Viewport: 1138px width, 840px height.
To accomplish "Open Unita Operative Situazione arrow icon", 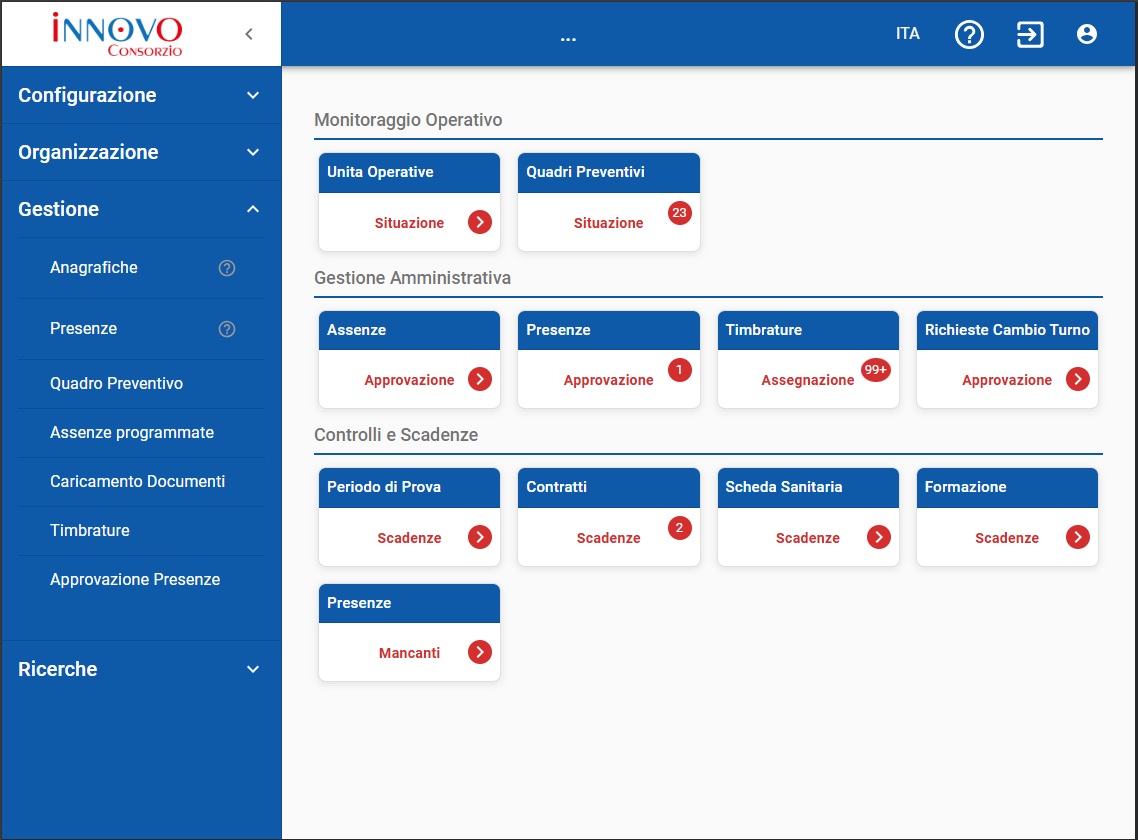I will point(478,222).
